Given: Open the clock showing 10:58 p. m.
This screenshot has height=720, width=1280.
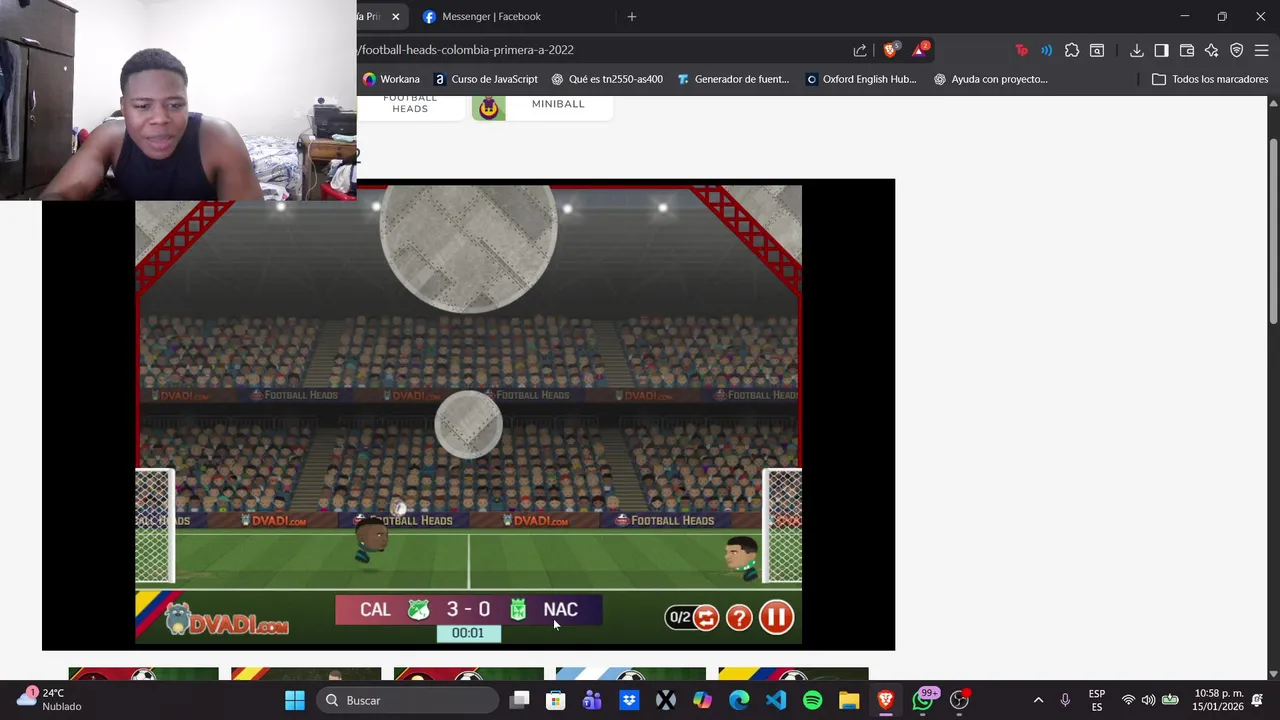Looking at the screenshot, I should [x=1218, y=700].
